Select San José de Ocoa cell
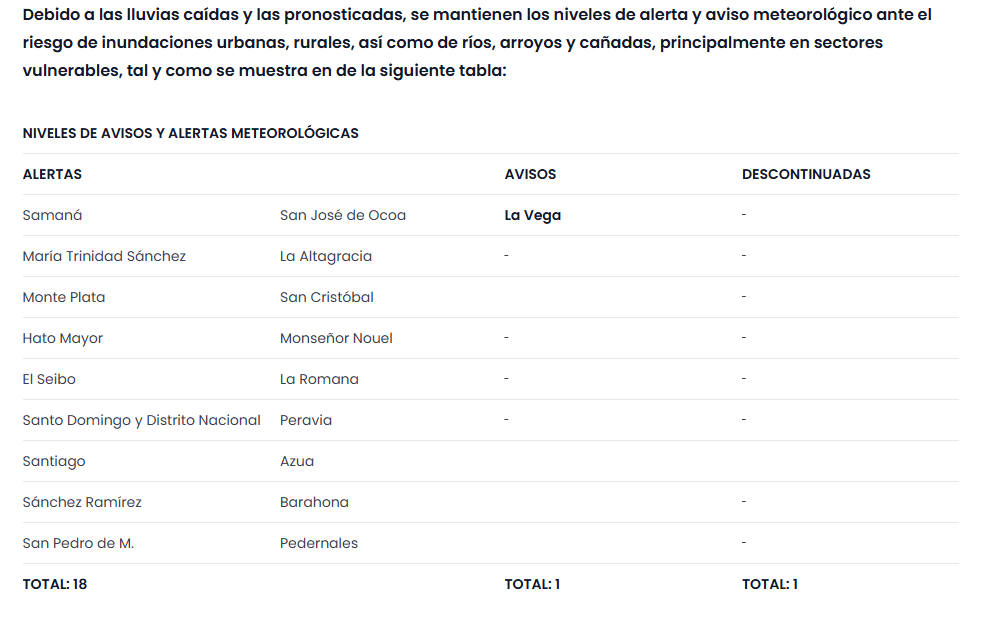Screen dimensions: 982x617 [342, 215]
